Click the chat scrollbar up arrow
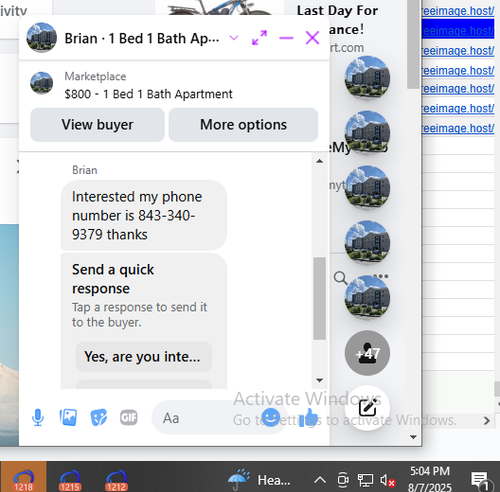 [319, 161]
